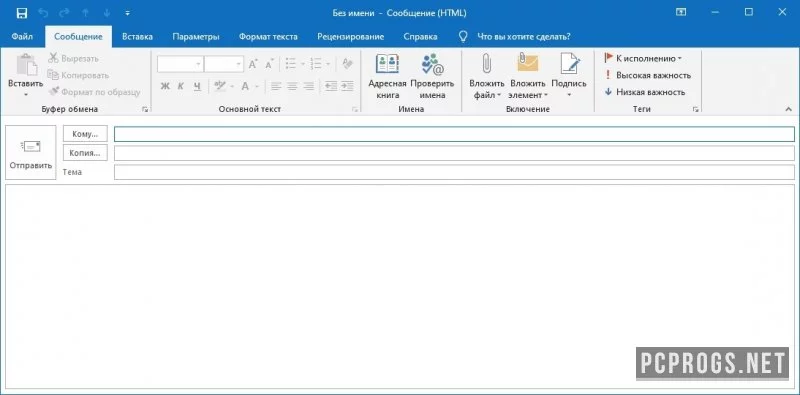Screen dimensions: 800x395
Task: Go to previous item (up arrow)
Action: [86, 13]
